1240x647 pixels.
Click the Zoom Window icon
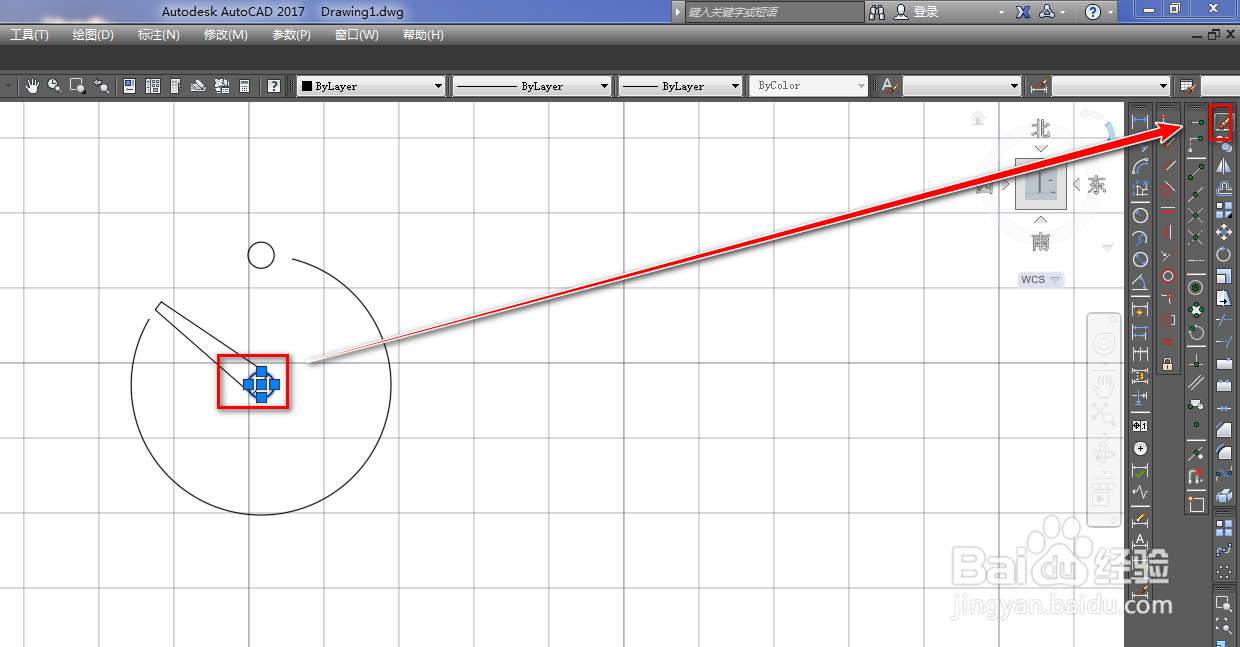(x=77, y=86)
